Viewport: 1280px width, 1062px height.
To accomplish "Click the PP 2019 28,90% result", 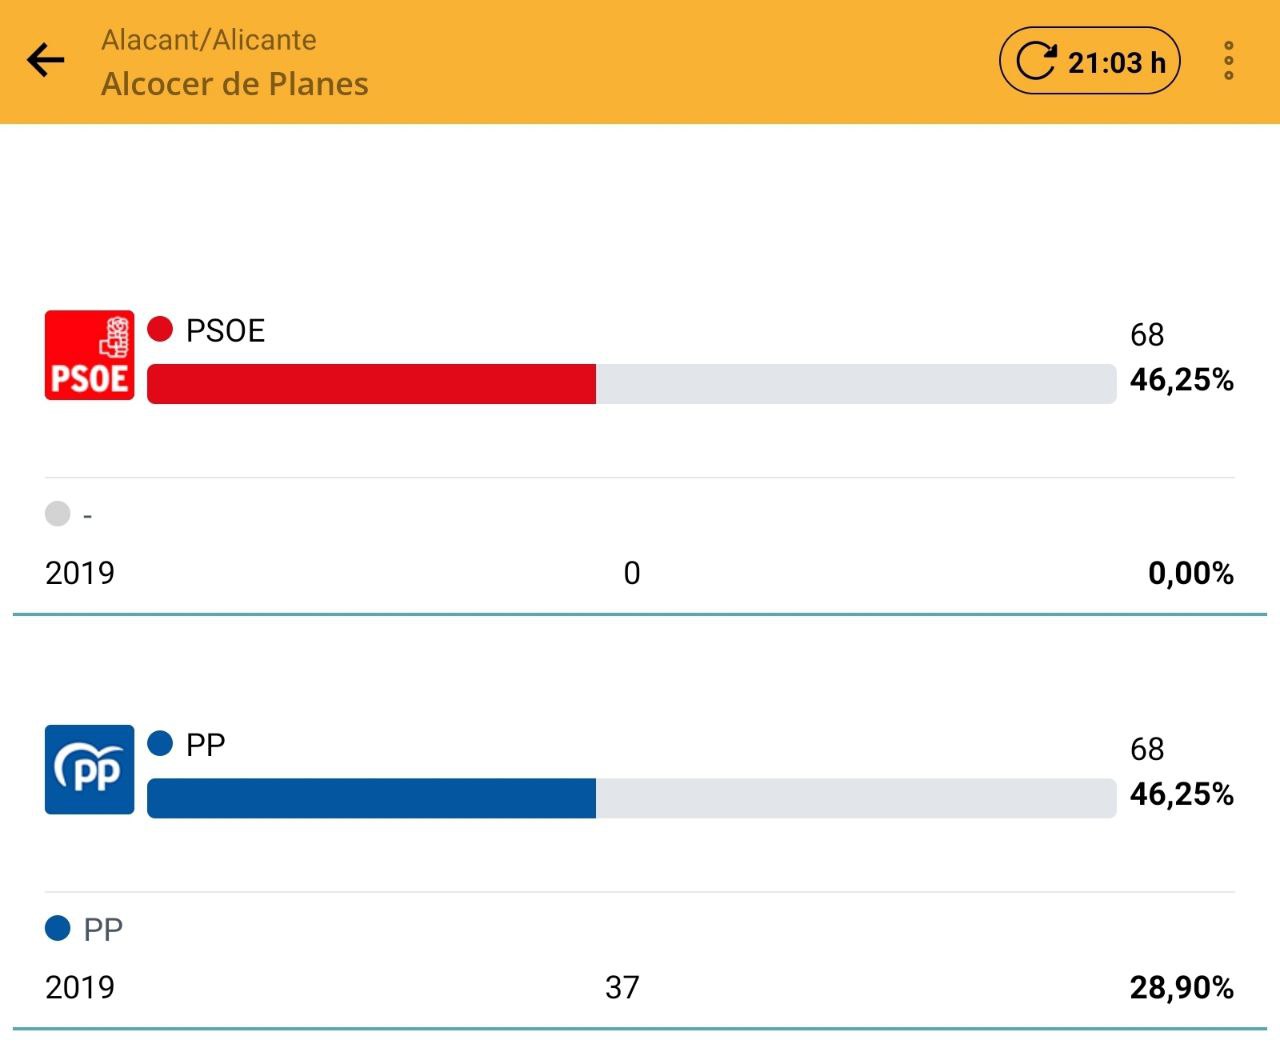I will click(1181, 988).
